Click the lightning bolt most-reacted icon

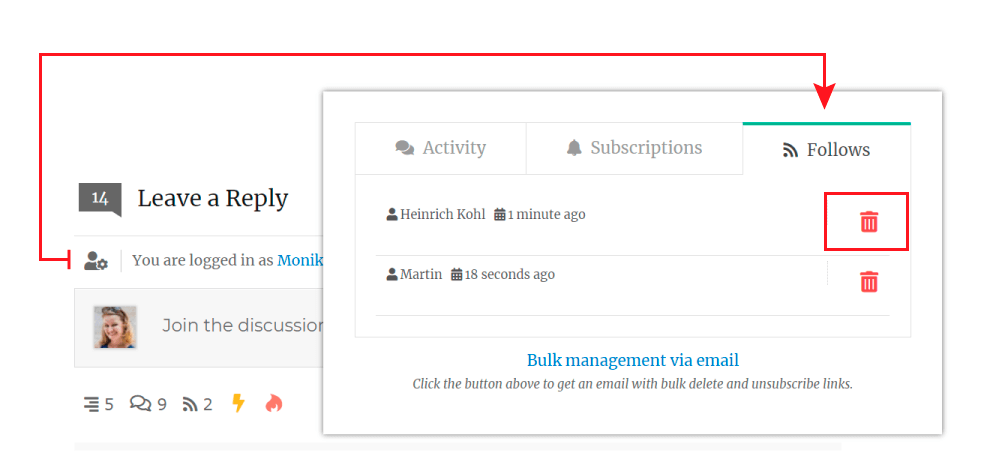coord(238,403)
